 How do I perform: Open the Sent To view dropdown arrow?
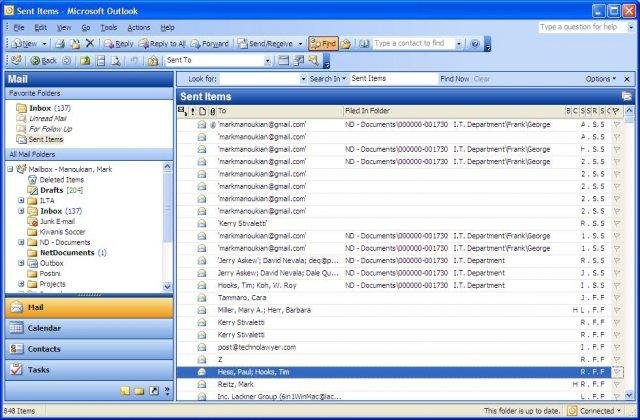coord(267,61)
